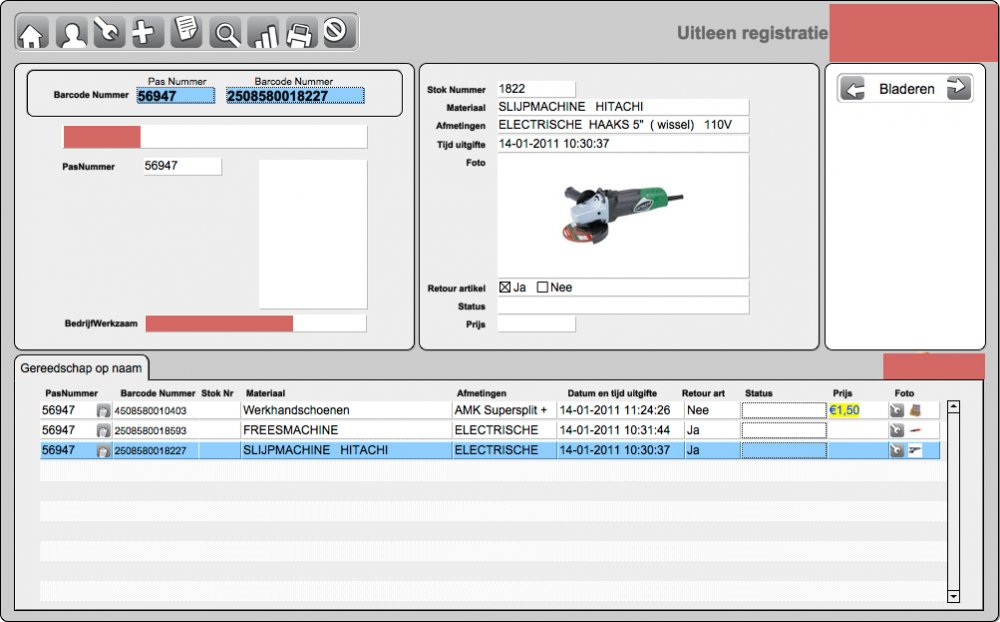
Task: Click the Nee value in the Retour art column
Action: pos(698,410)
